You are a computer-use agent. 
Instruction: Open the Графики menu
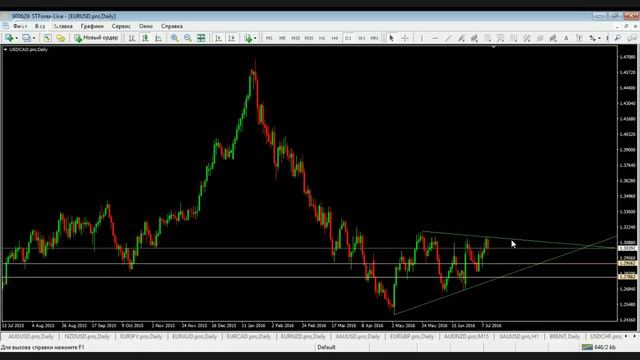click(92, 26)
